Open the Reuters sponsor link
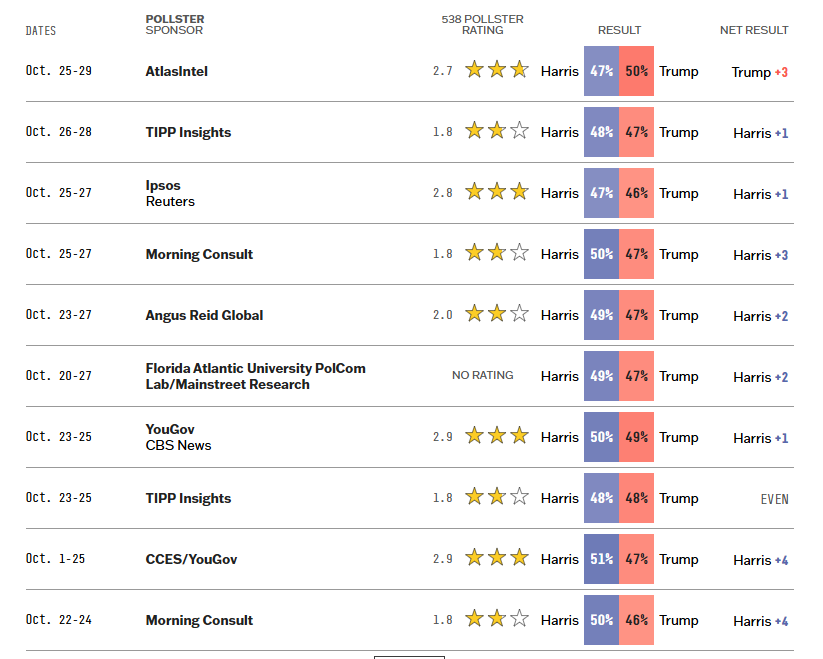The height and width of the screenshot is (659, 823). click(x=170, y=202)
